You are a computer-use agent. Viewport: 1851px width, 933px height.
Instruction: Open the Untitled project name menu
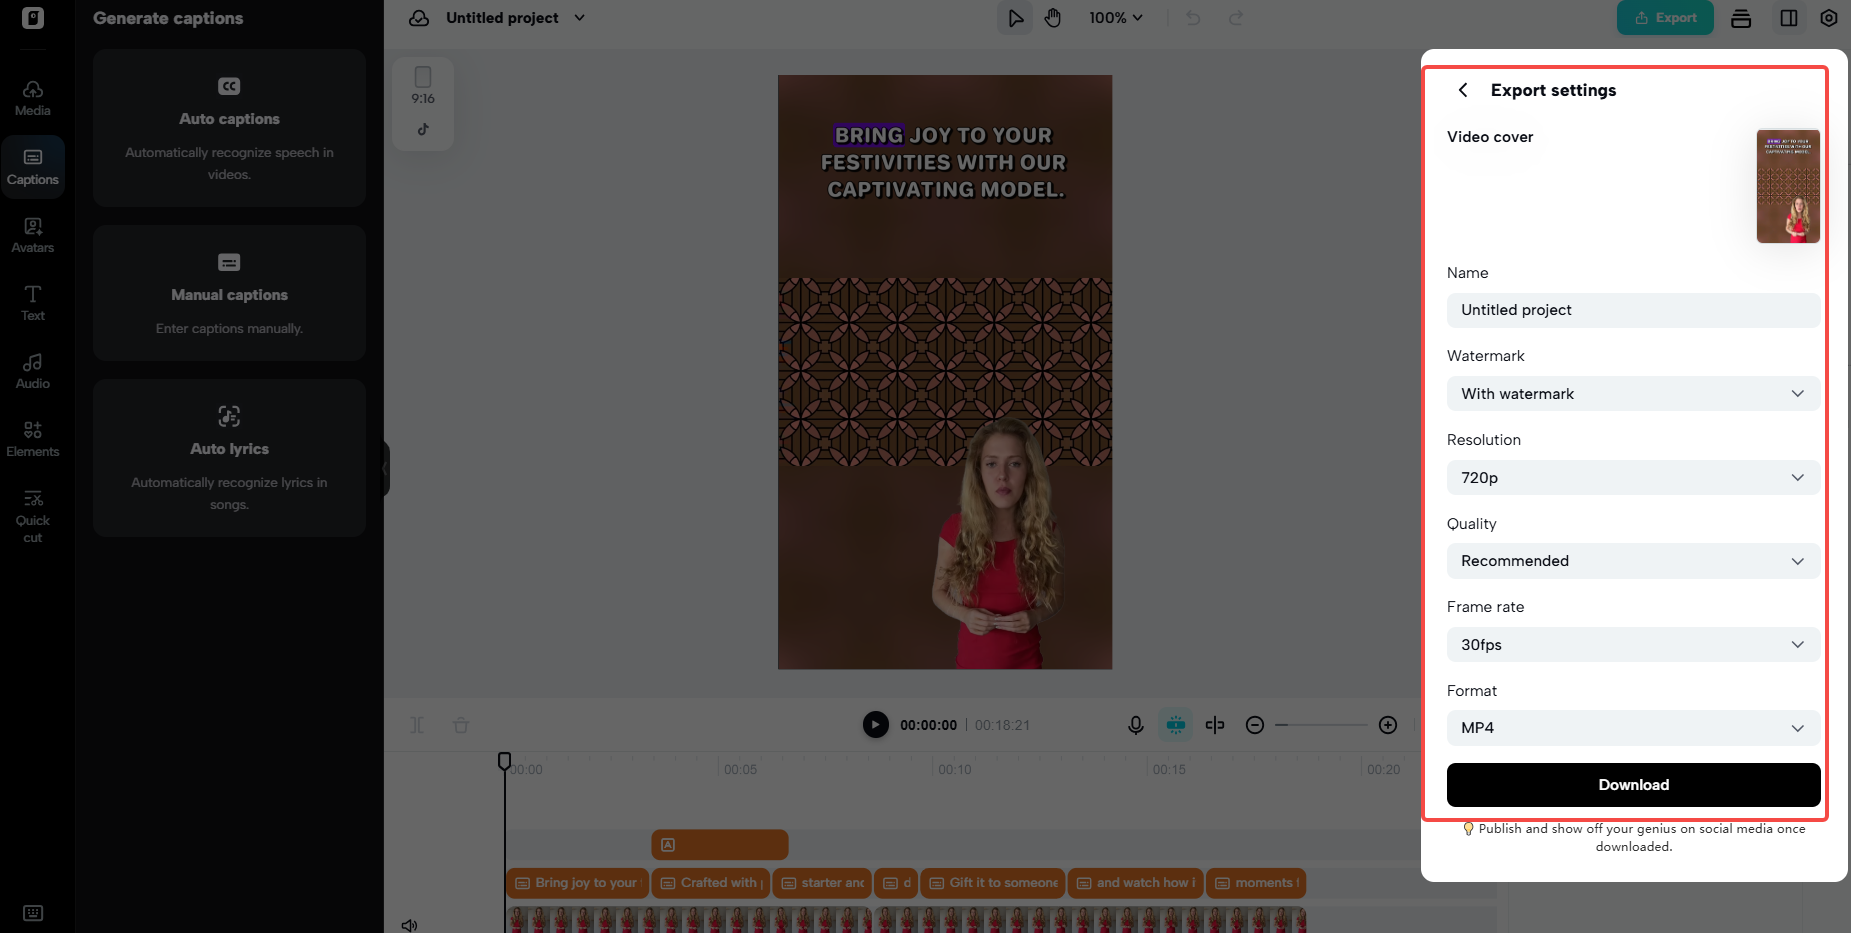(x=515, y=17)
